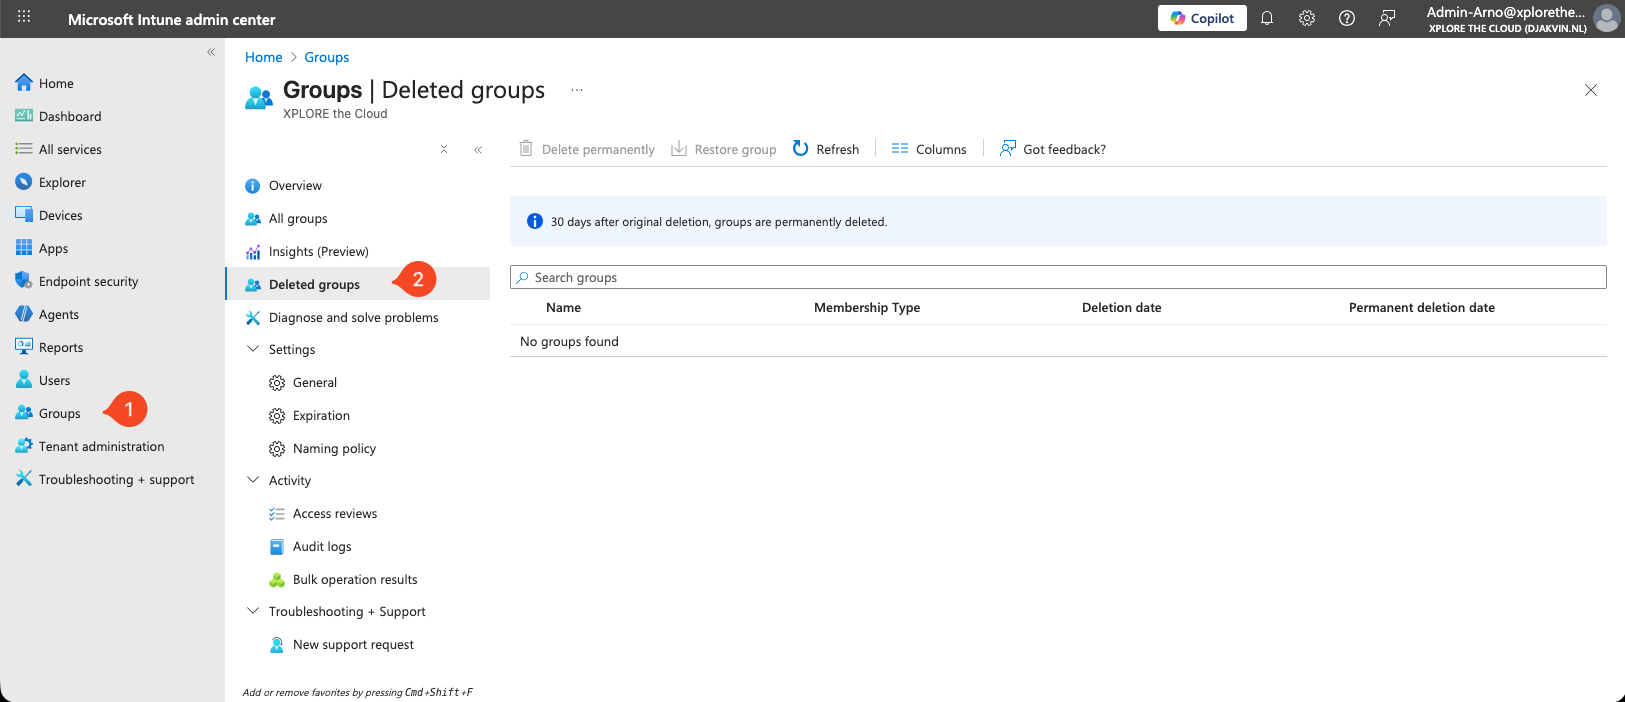
Task: Click Troubleshooting + support wrench icon
Action: [24, 479]
